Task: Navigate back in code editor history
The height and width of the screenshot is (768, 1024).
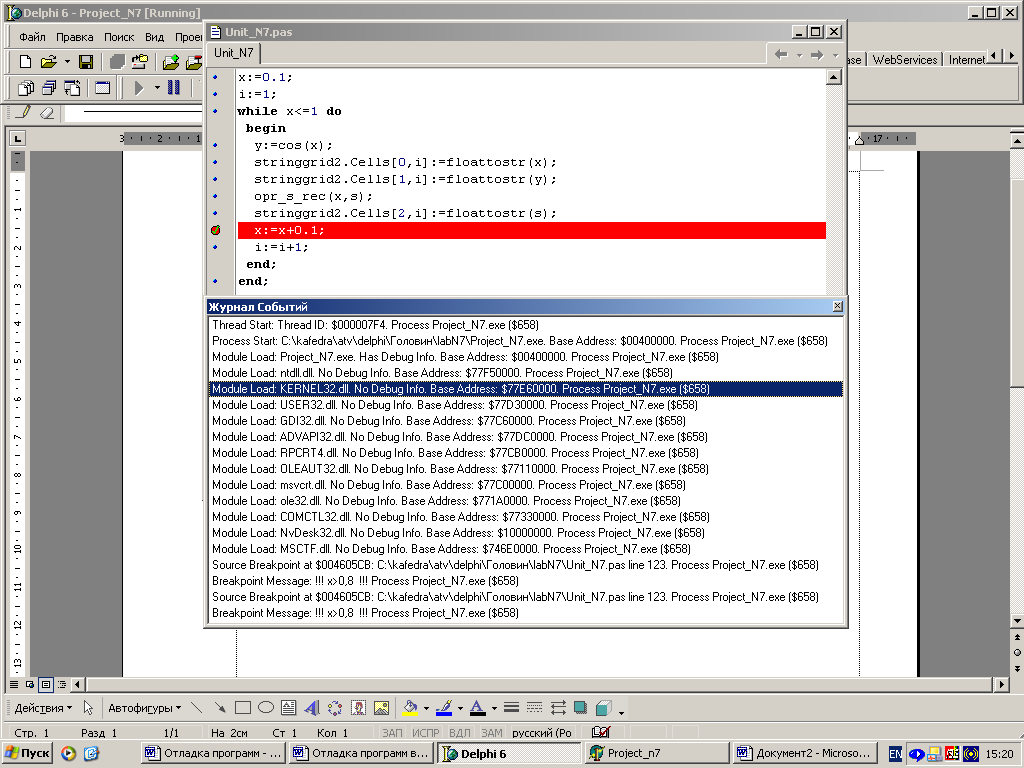Action: coord(780,55)
